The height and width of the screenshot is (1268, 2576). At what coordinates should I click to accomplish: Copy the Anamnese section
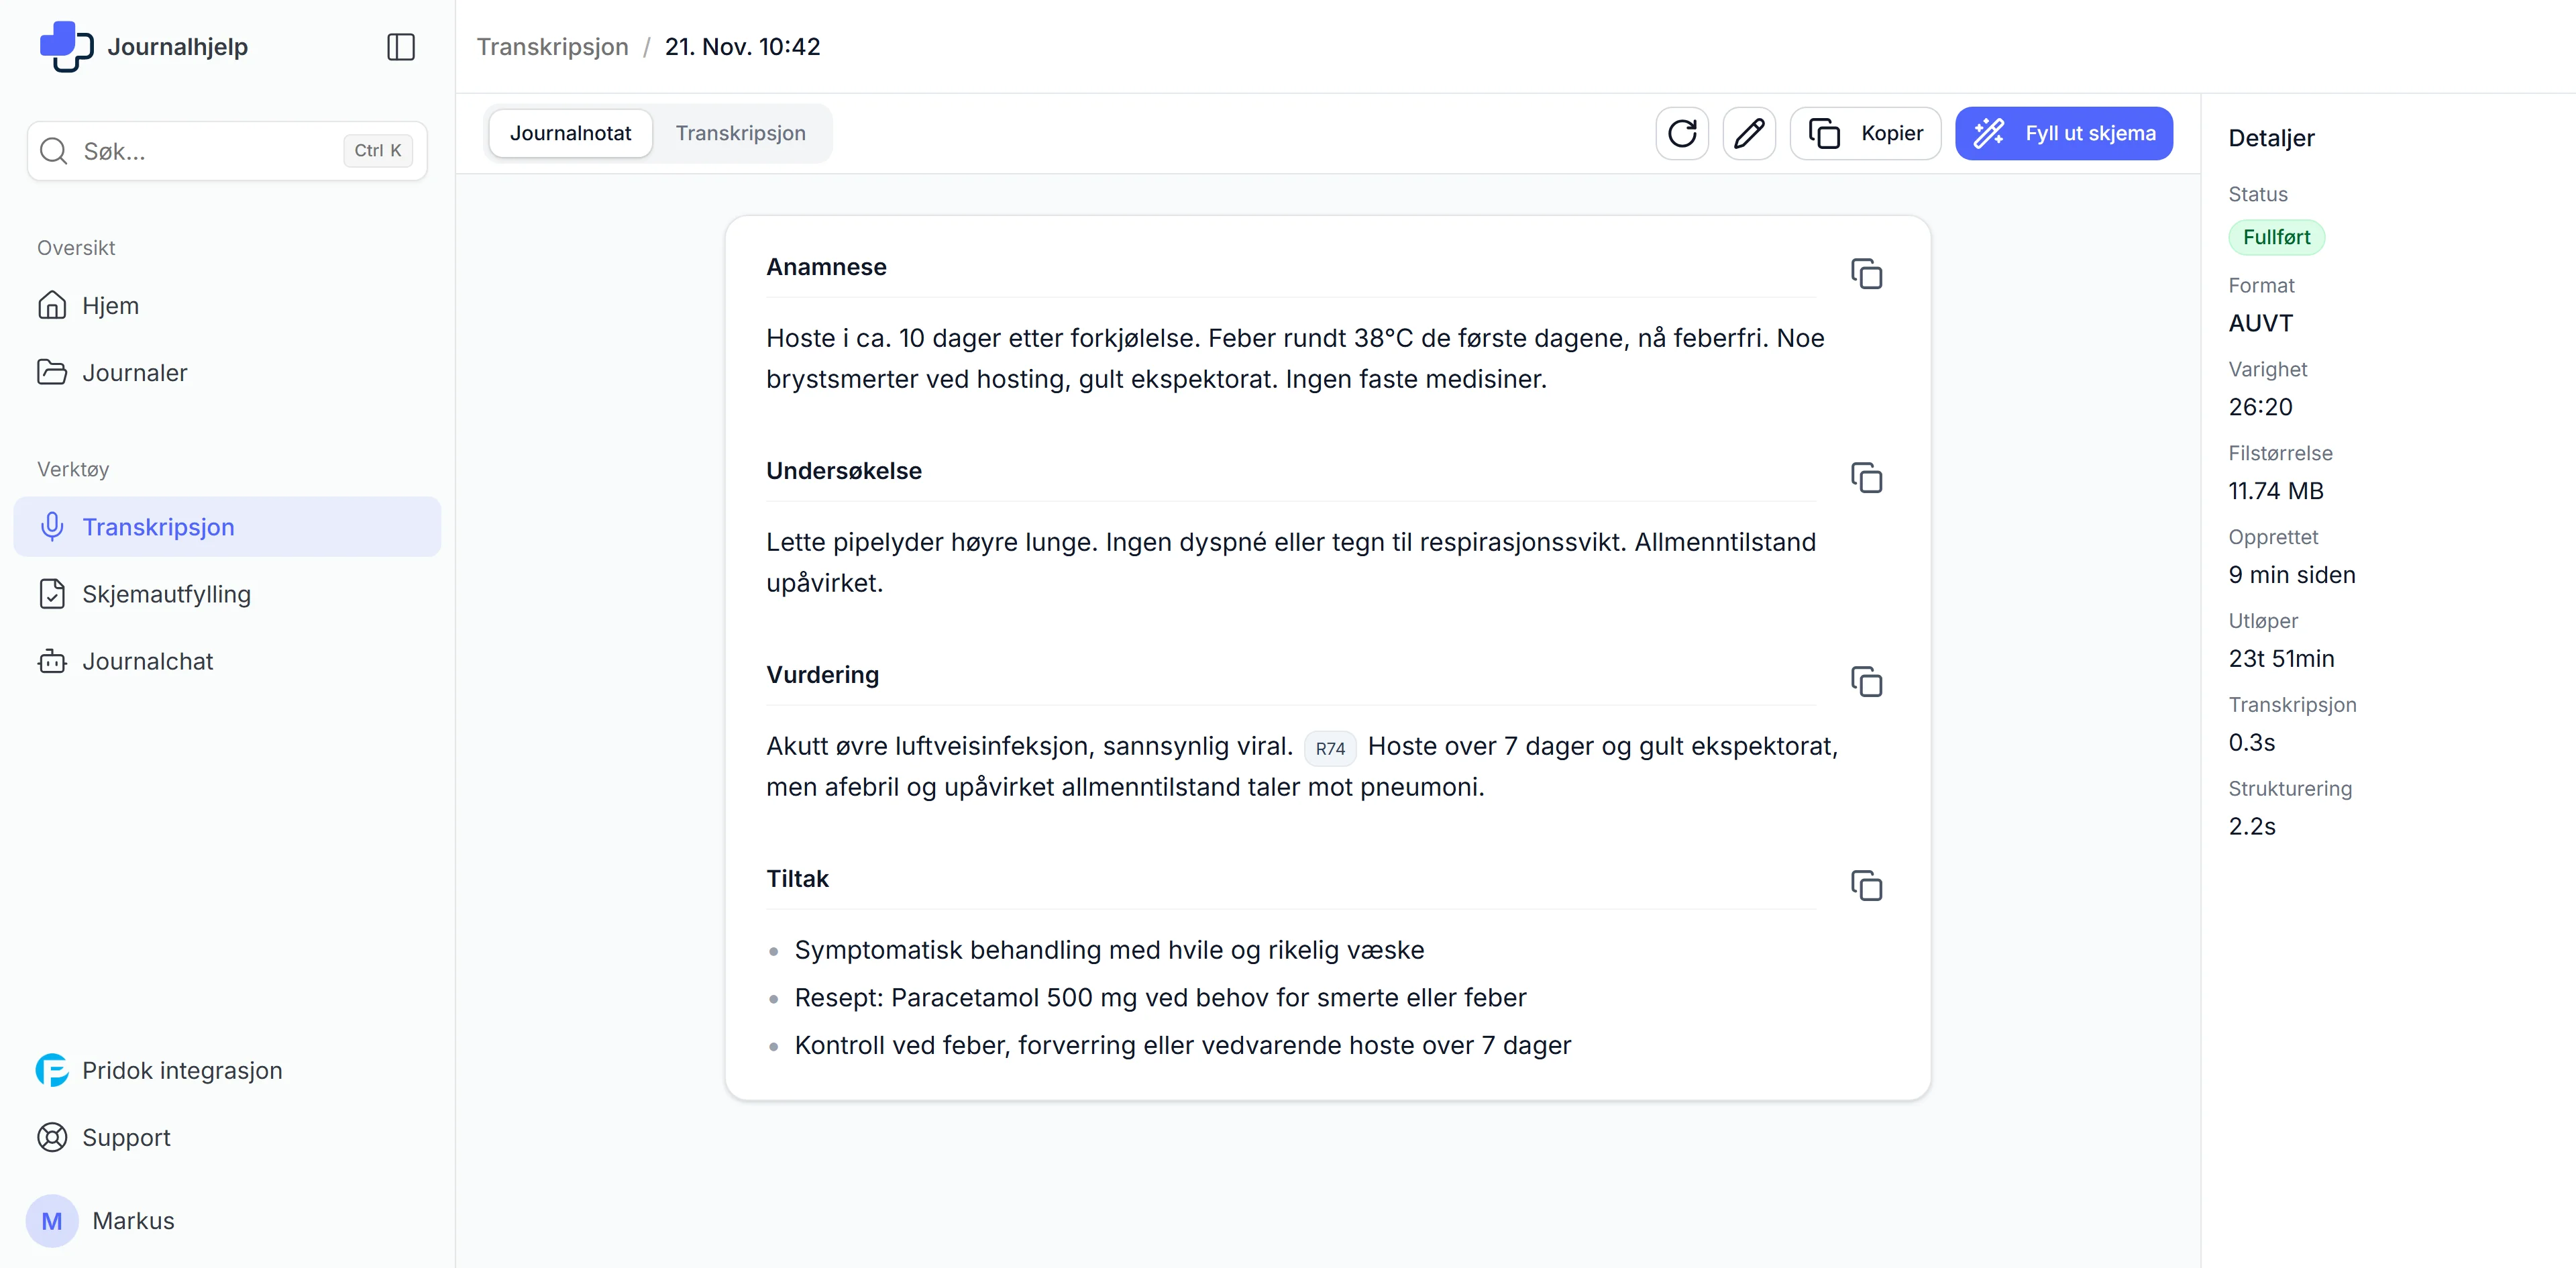[x=1866, y=274]
